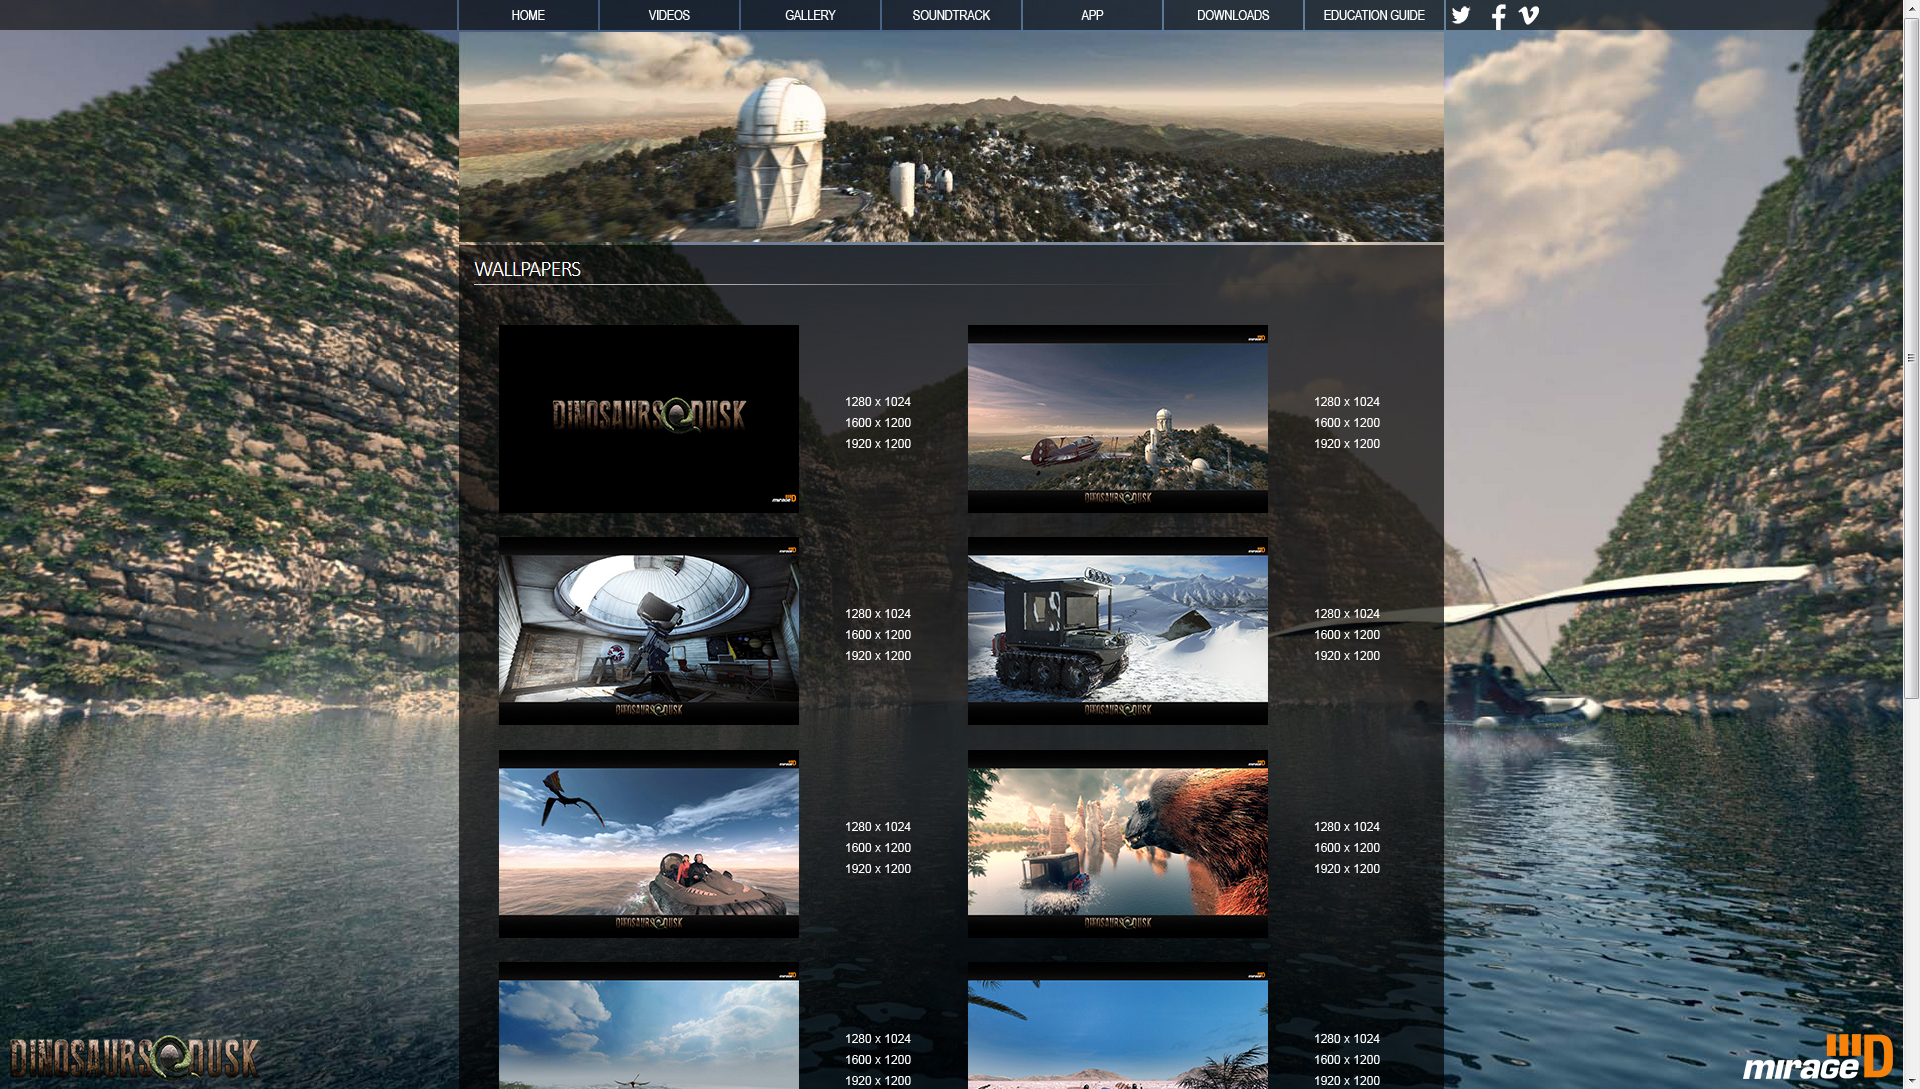The image size is (1920, 1089).
Task: Download 1920 x 1200 of telescope dome wallpaper
Action: click(878, 656)
